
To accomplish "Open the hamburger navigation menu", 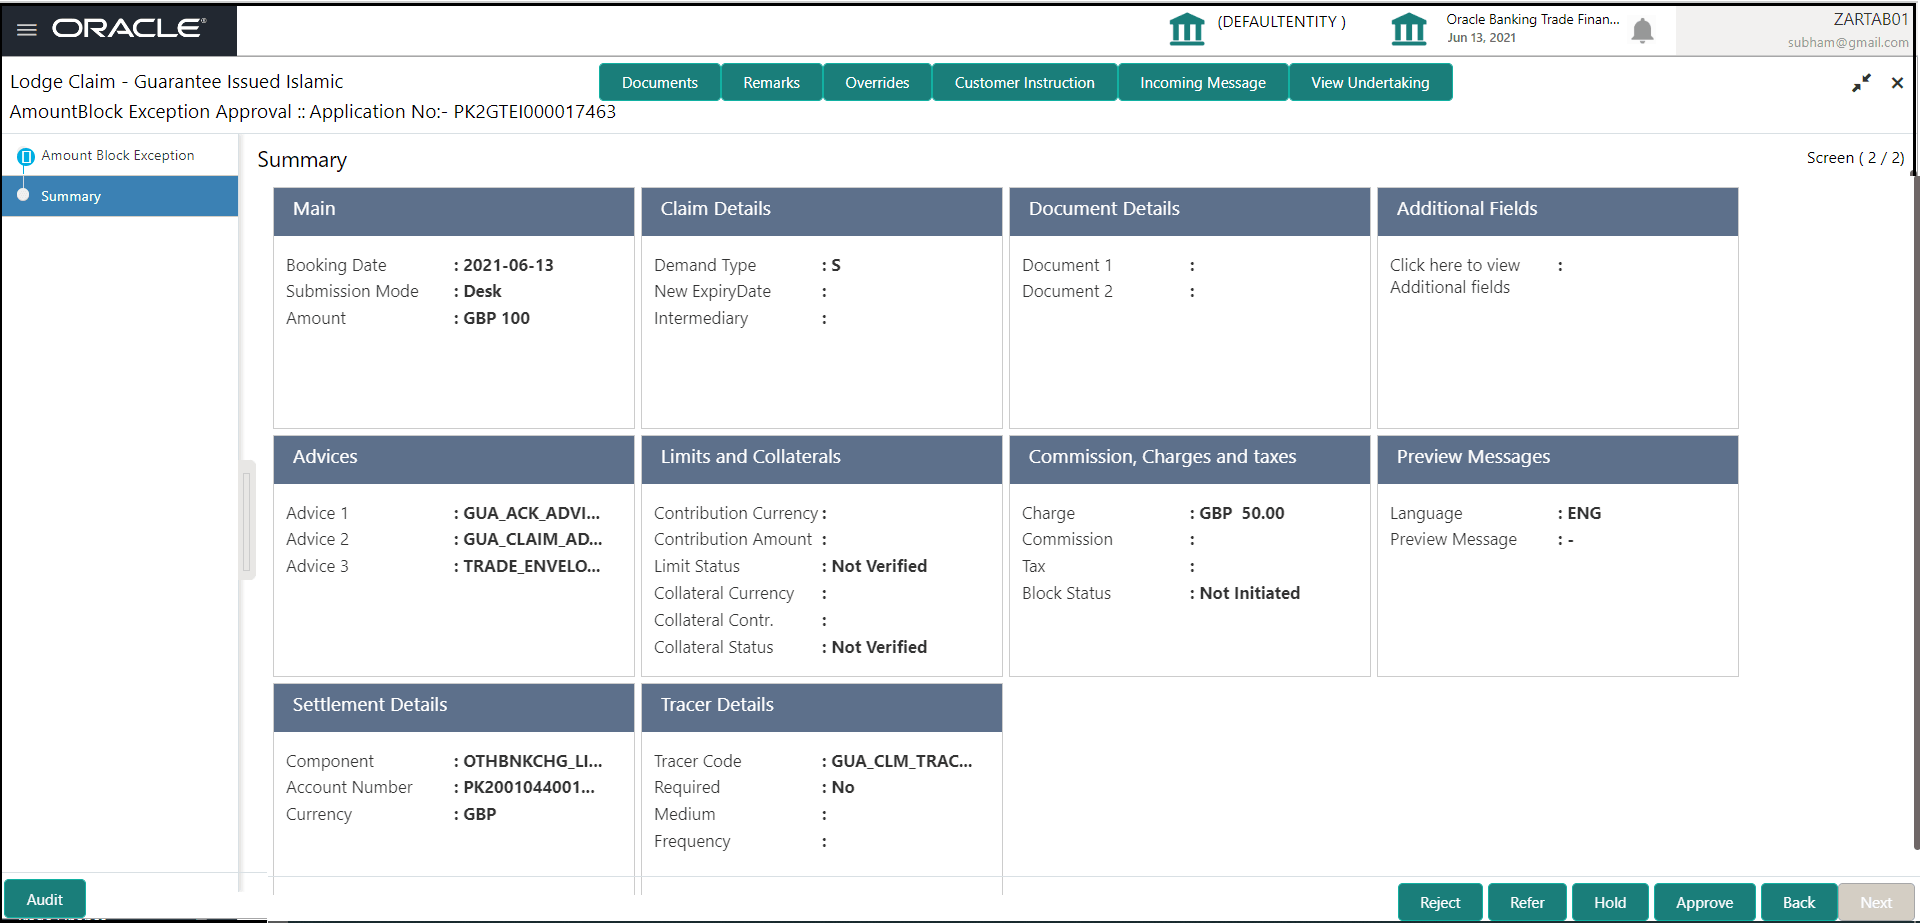I will coord(26,29).
